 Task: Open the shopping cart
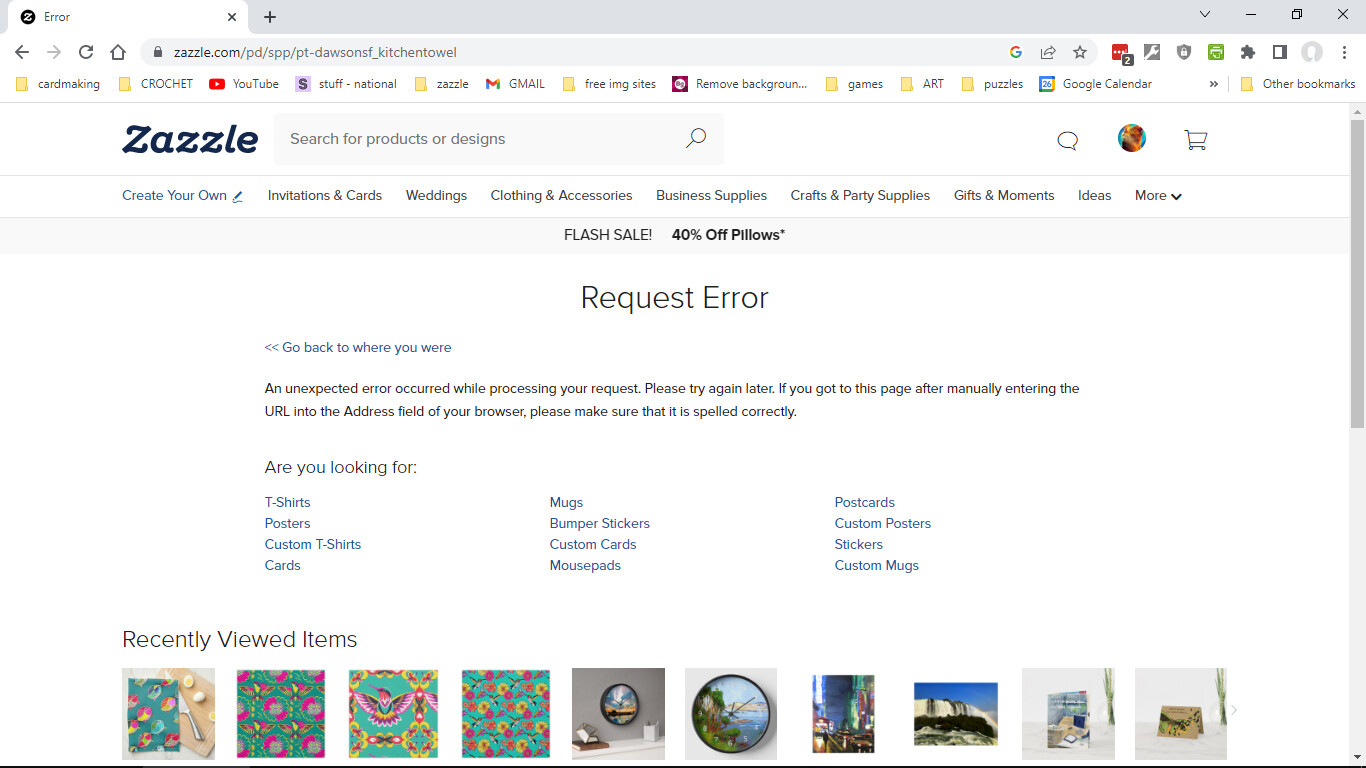[x=1195, y=140]
